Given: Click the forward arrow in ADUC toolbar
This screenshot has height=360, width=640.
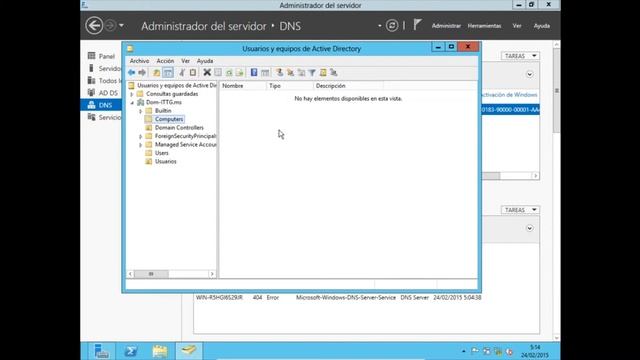Looking at the screenshot, I should 142,73.
